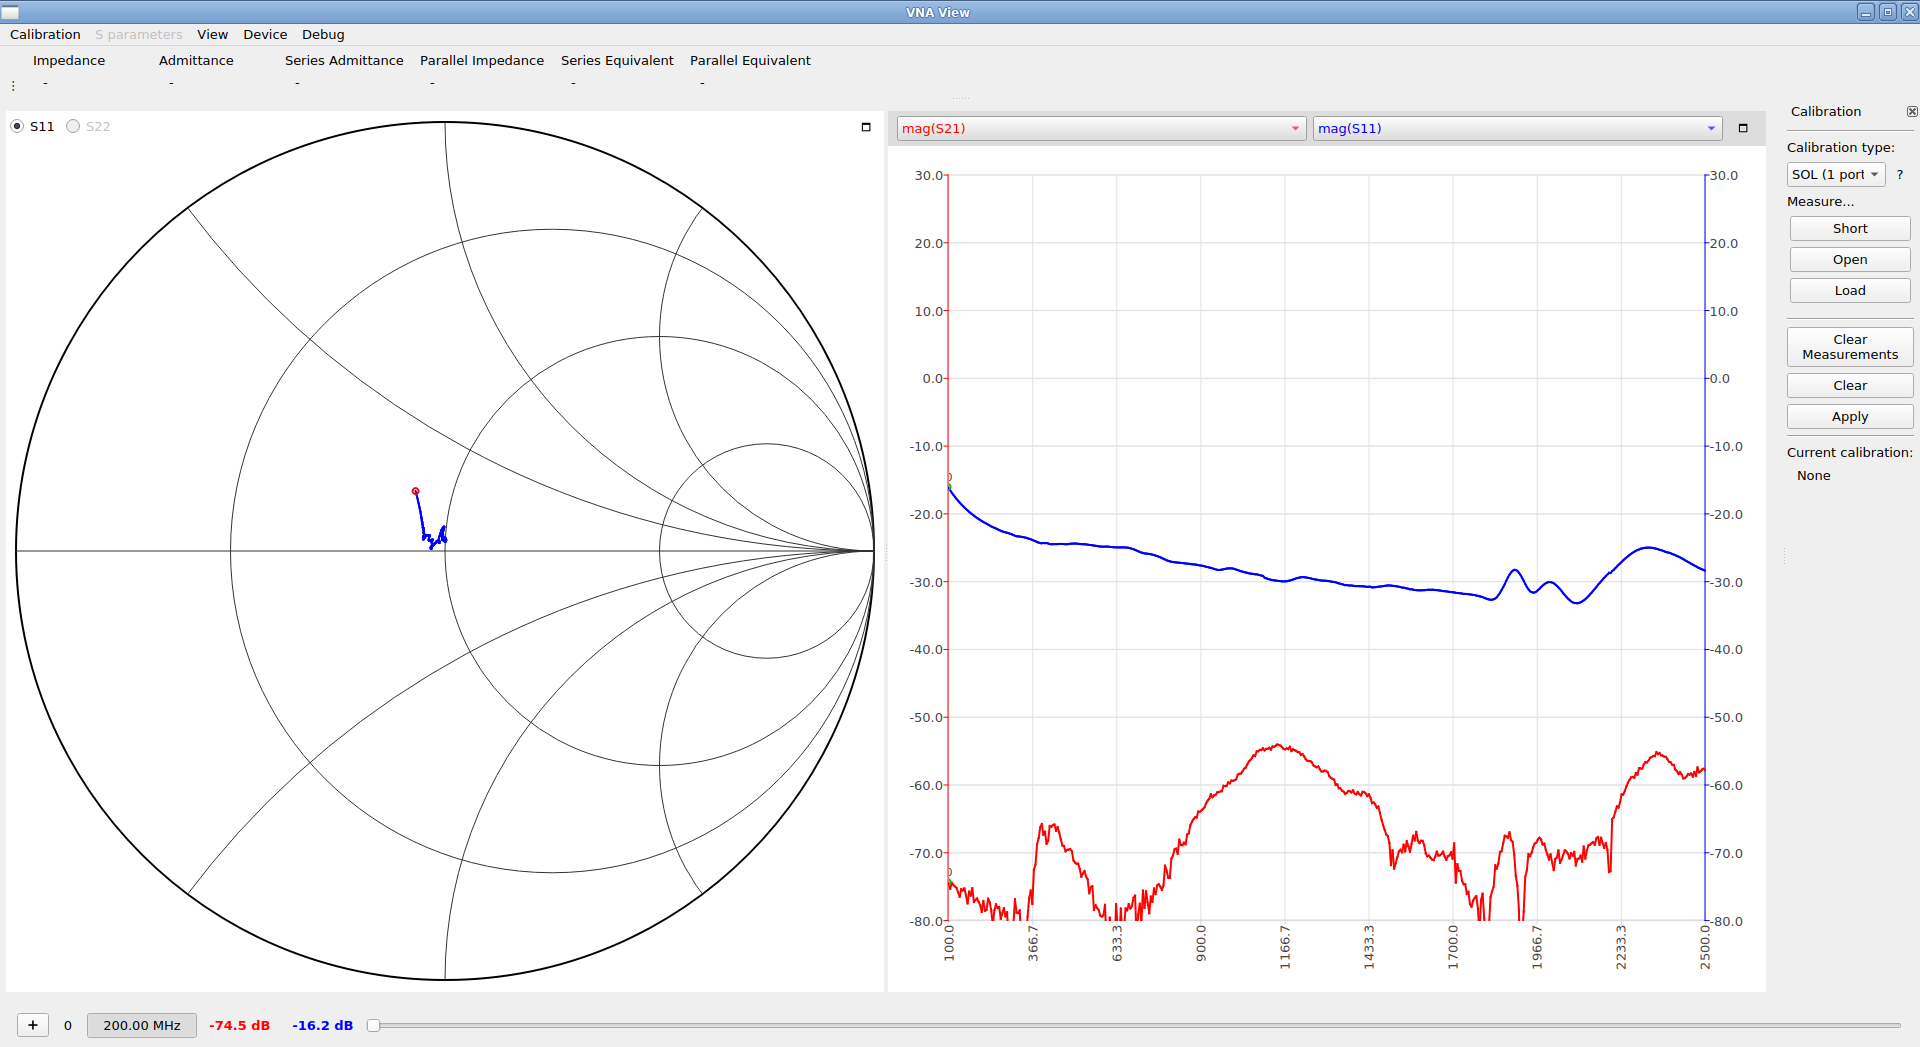Open the Debug menu
Viewport: 1920px width, 1047px height.
pyautogui.click(x=323, y=34)
